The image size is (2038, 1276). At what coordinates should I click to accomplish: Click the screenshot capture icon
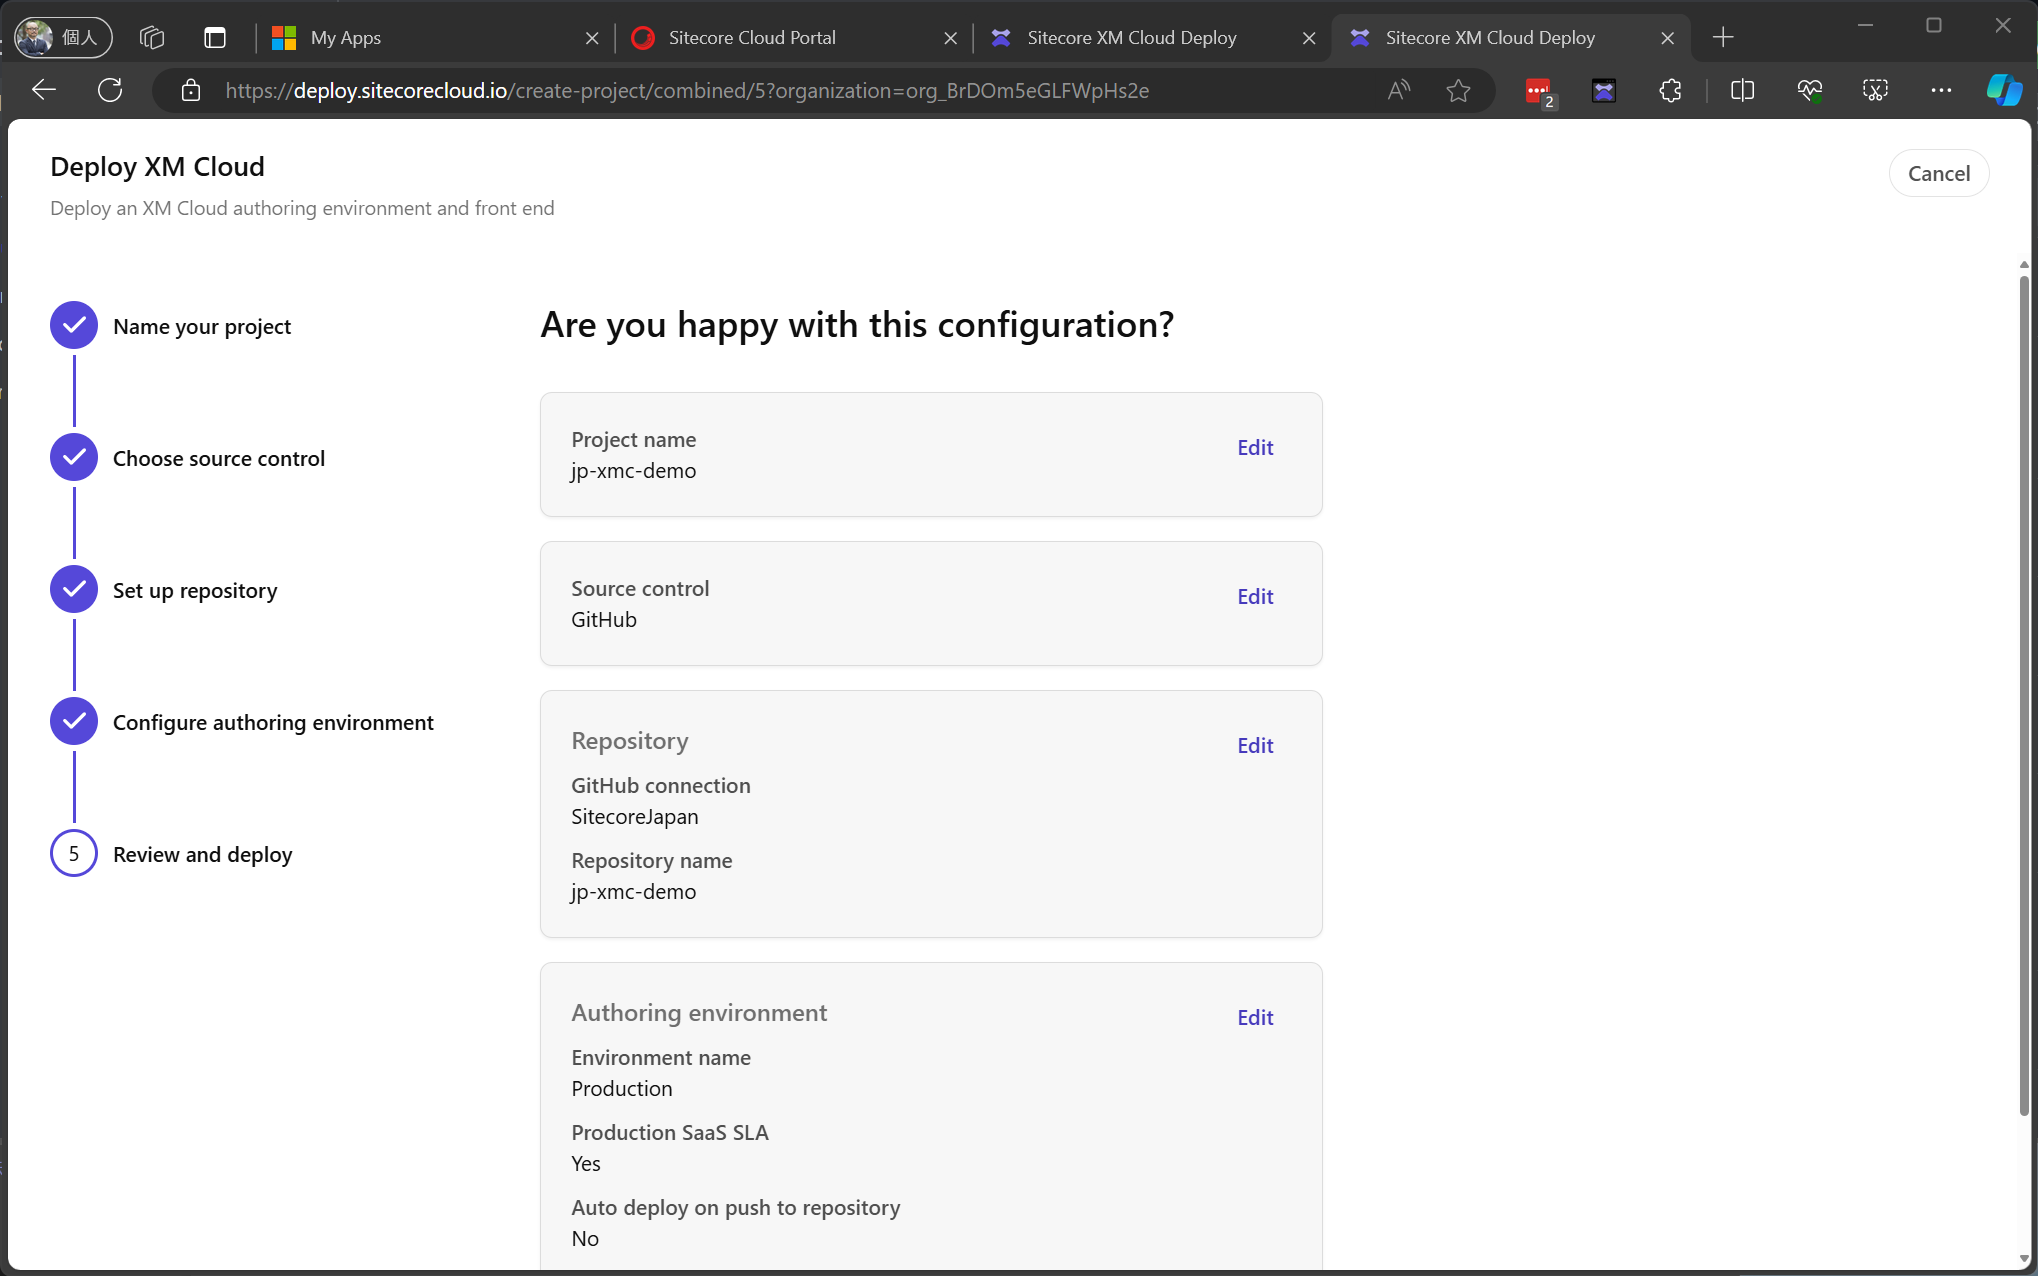click(x=1875, y=91)
